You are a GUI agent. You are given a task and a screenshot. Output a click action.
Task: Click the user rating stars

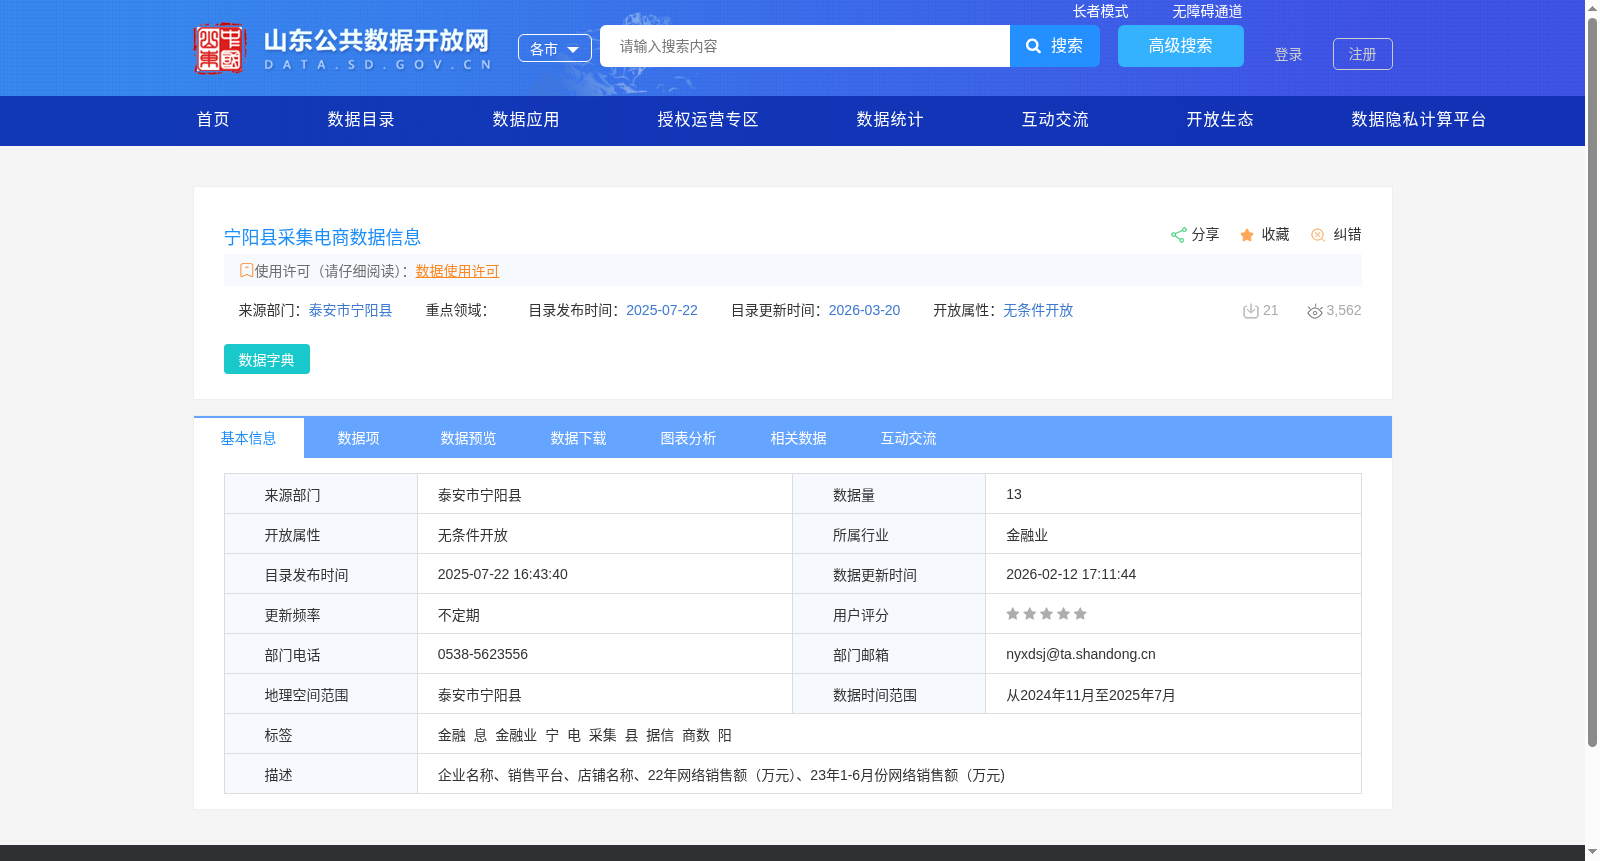(x=1046, y=614)
